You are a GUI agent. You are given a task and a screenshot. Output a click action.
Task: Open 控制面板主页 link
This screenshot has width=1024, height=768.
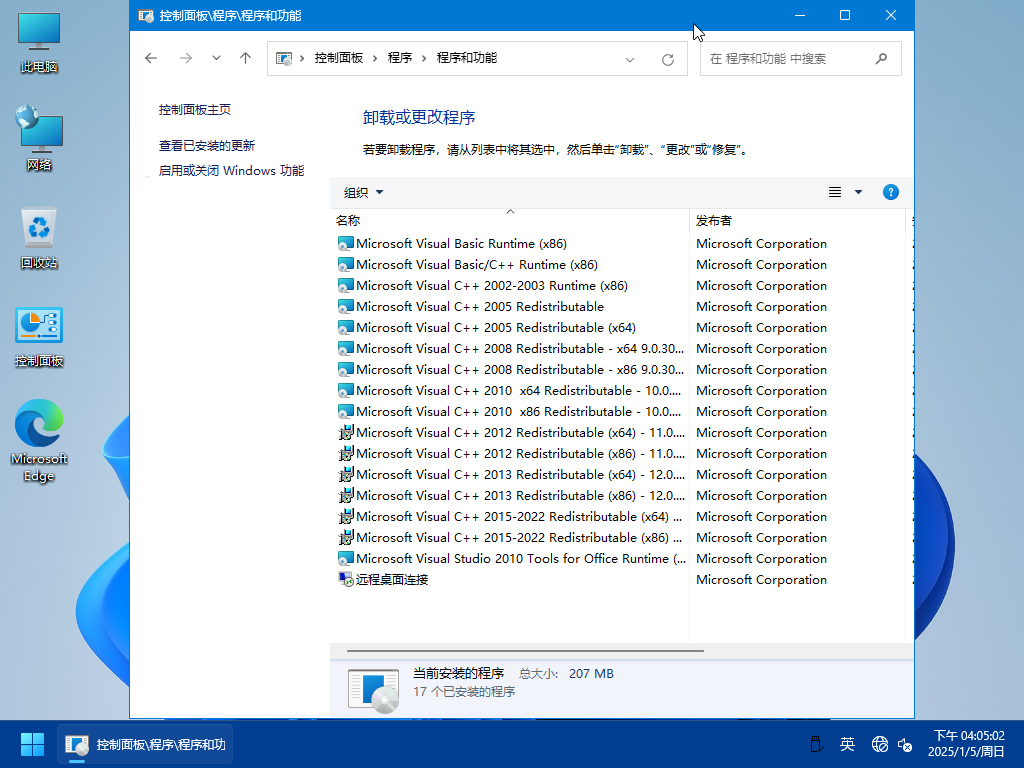coord(195,110)
